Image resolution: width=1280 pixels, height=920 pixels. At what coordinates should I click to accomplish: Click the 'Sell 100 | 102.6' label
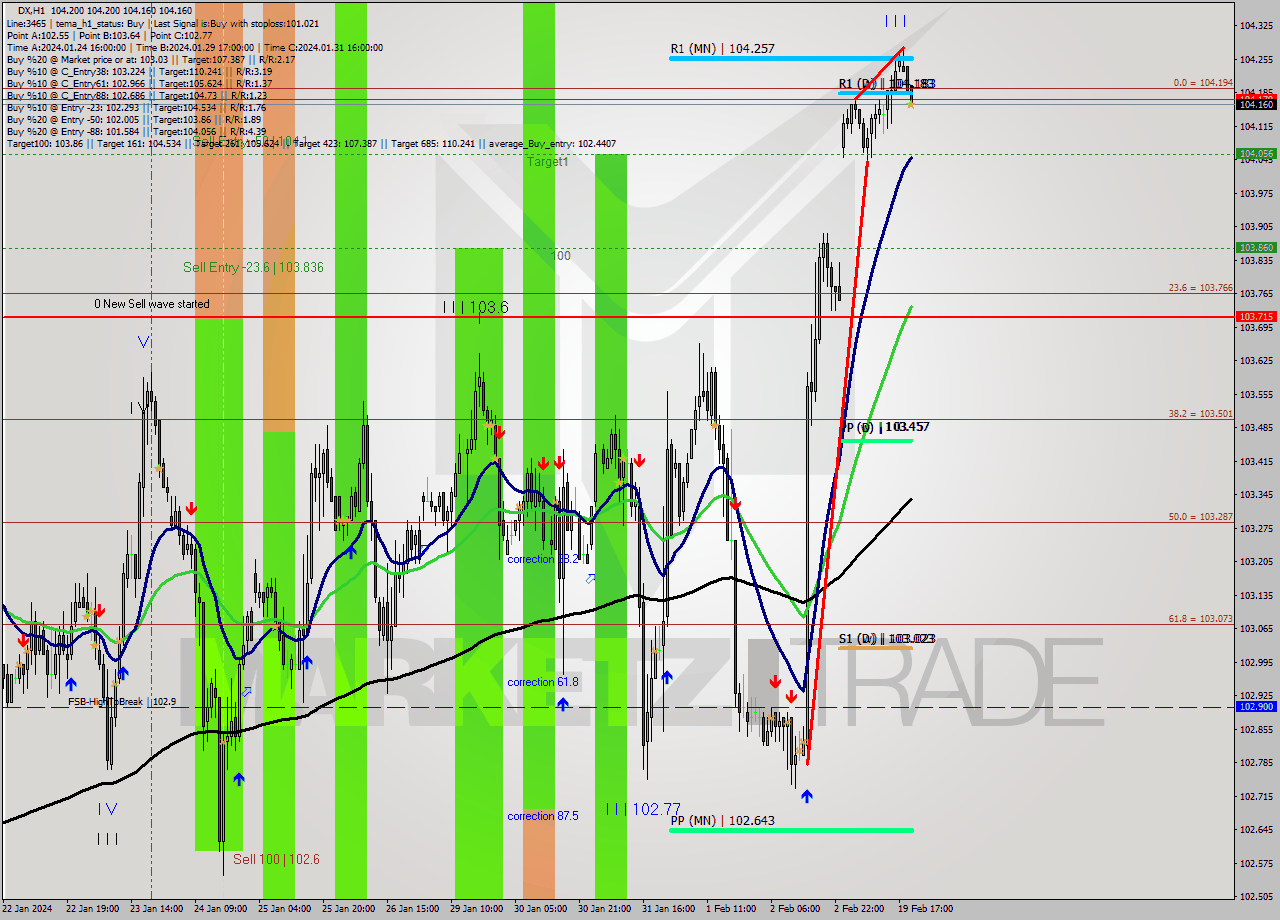(x=276, y=859)
